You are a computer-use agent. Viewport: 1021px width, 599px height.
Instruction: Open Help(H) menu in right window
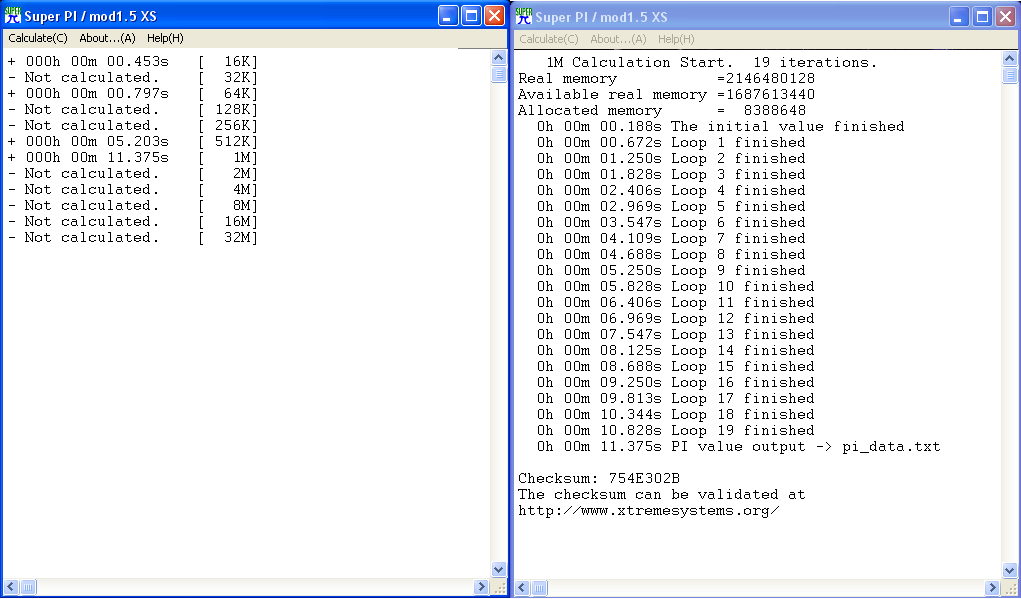tap(676, 39)
